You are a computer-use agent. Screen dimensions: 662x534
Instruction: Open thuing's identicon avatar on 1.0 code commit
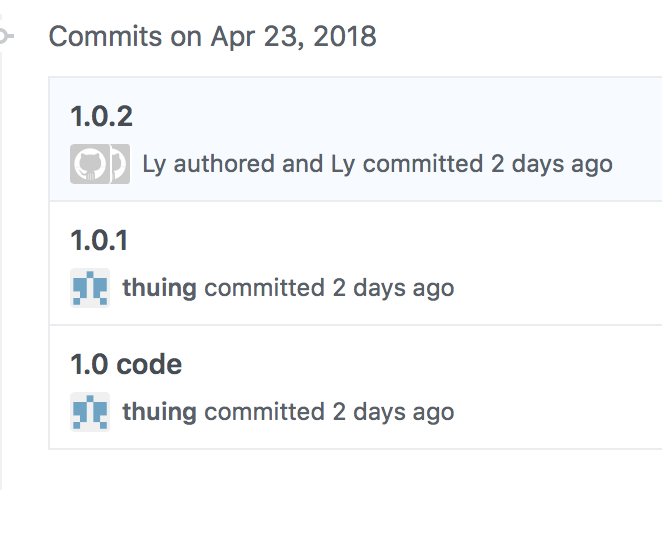[x=90, y=412]
